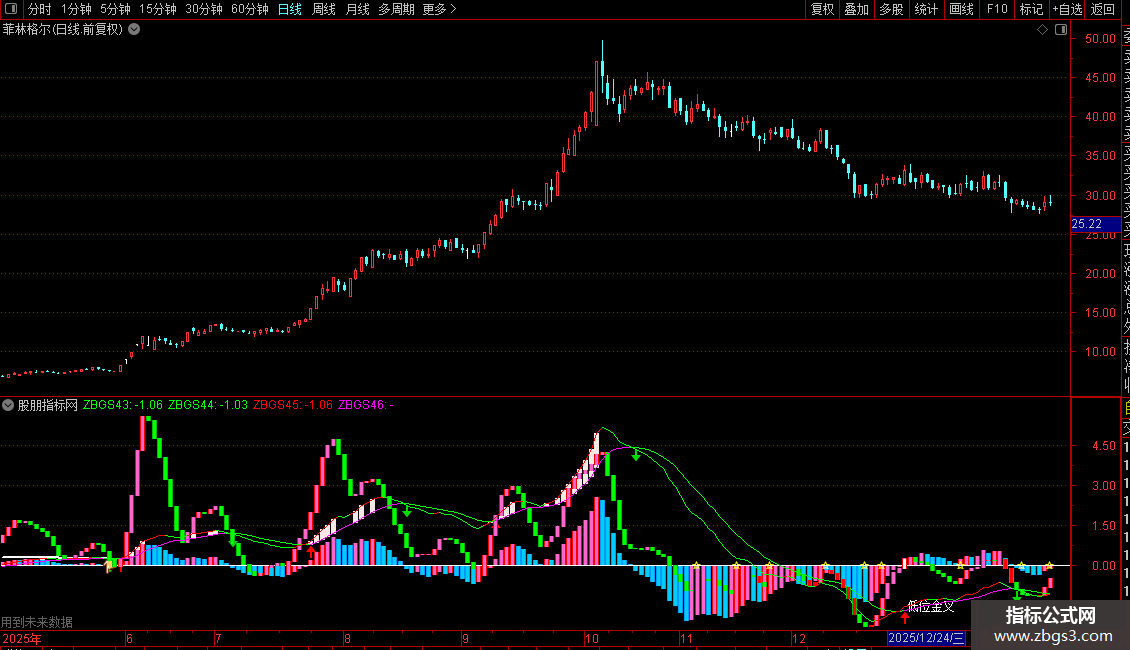Expand the indicator menu beside 股朋指标网
Screen dimensions: 1130x650
coord(8,405)
